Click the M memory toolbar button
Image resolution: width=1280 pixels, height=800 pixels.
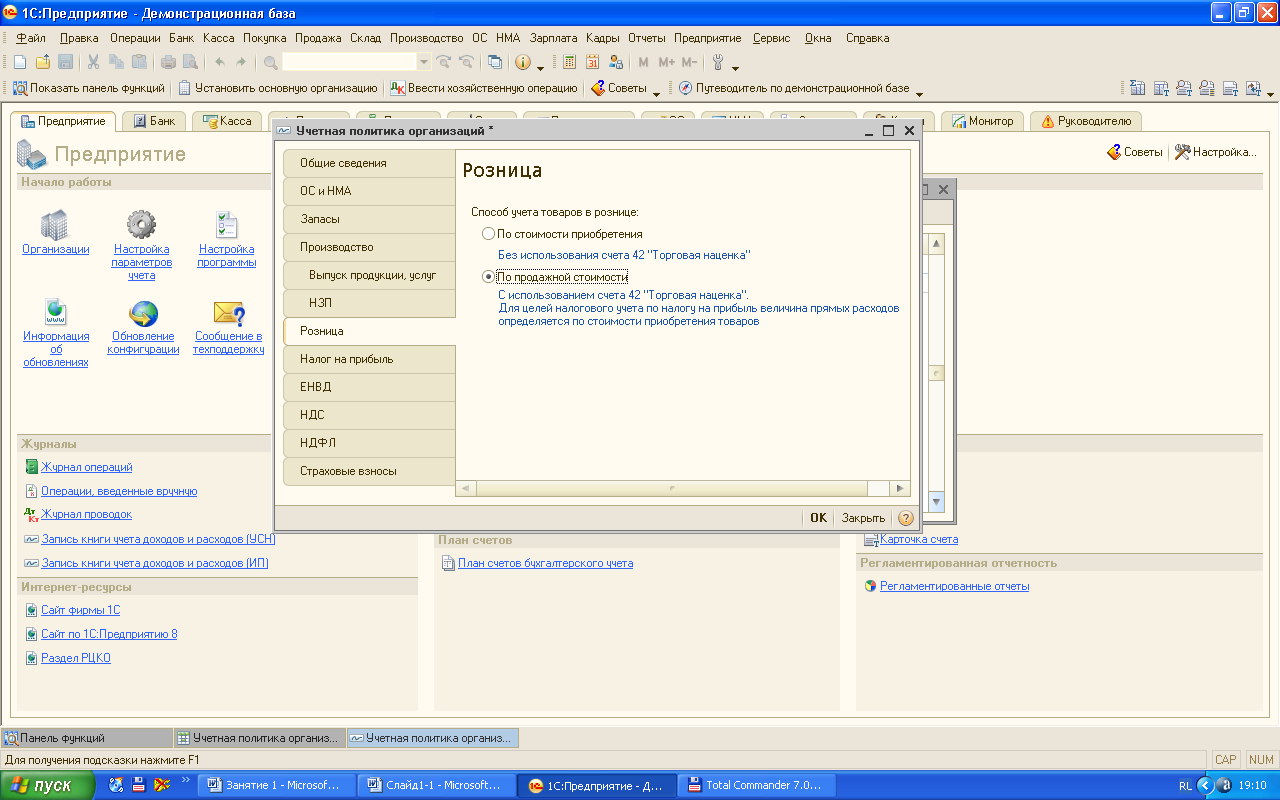[643, 62]
